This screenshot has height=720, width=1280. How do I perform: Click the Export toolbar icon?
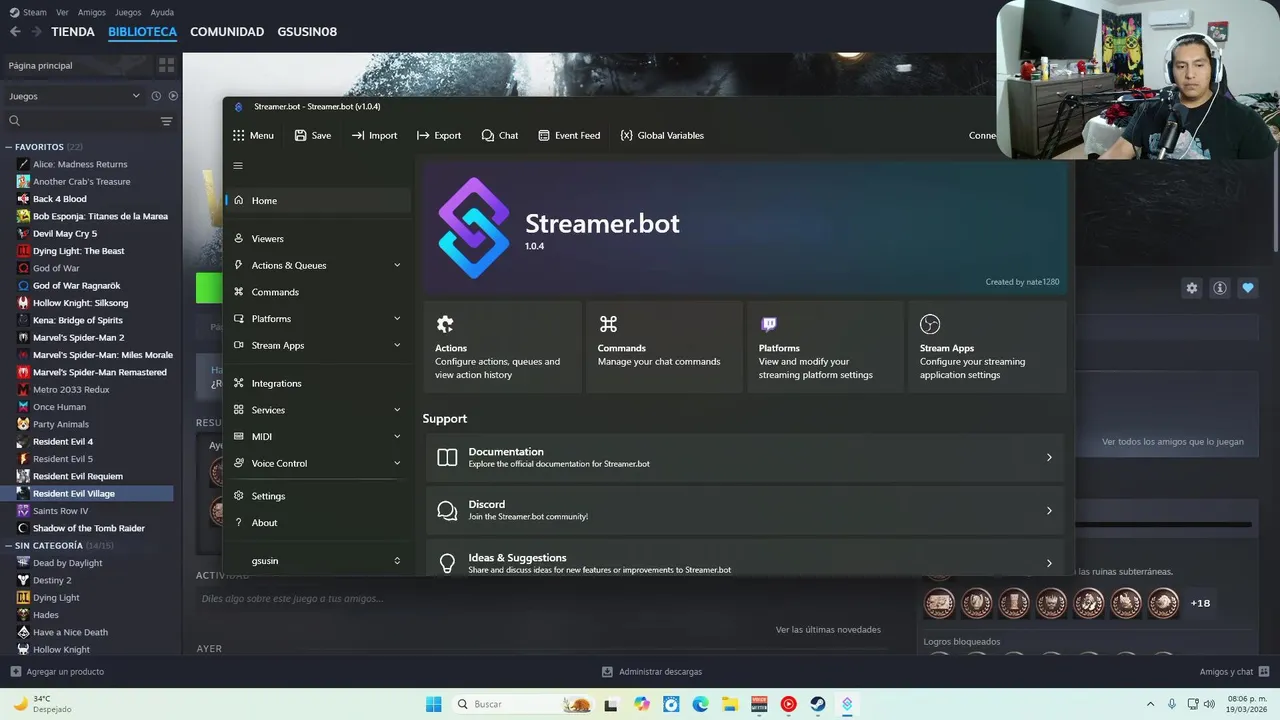(x=423, y=135)
